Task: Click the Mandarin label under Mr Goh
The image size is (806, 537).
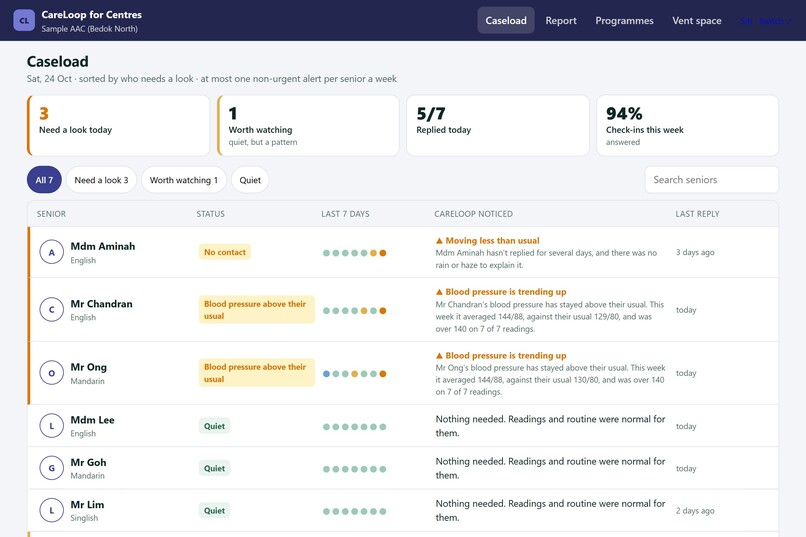Action: tap(87, 476)
